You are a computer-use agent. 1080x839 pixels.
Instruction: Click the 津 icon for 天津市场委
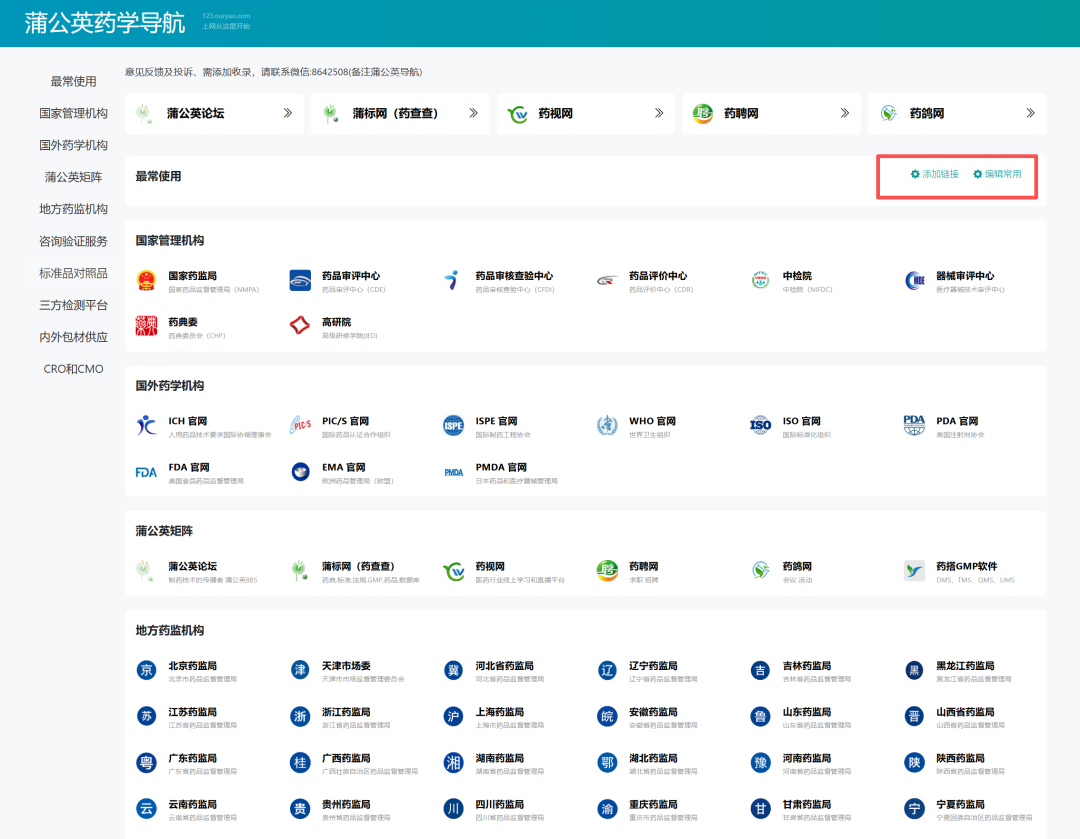coord(300,670)
